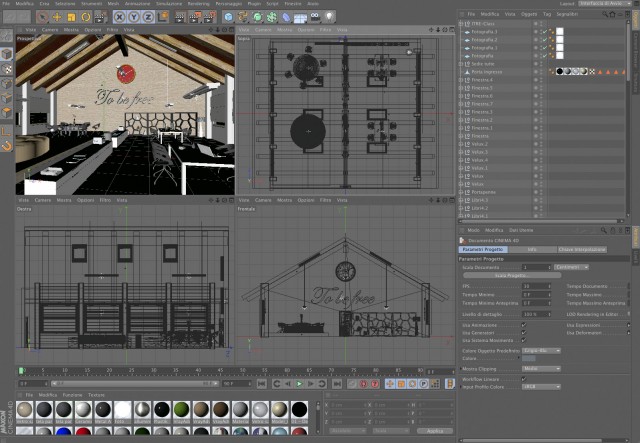Screen dimensions: 640x443
Task: Select the Scale tool
Action: coord(71,17)
